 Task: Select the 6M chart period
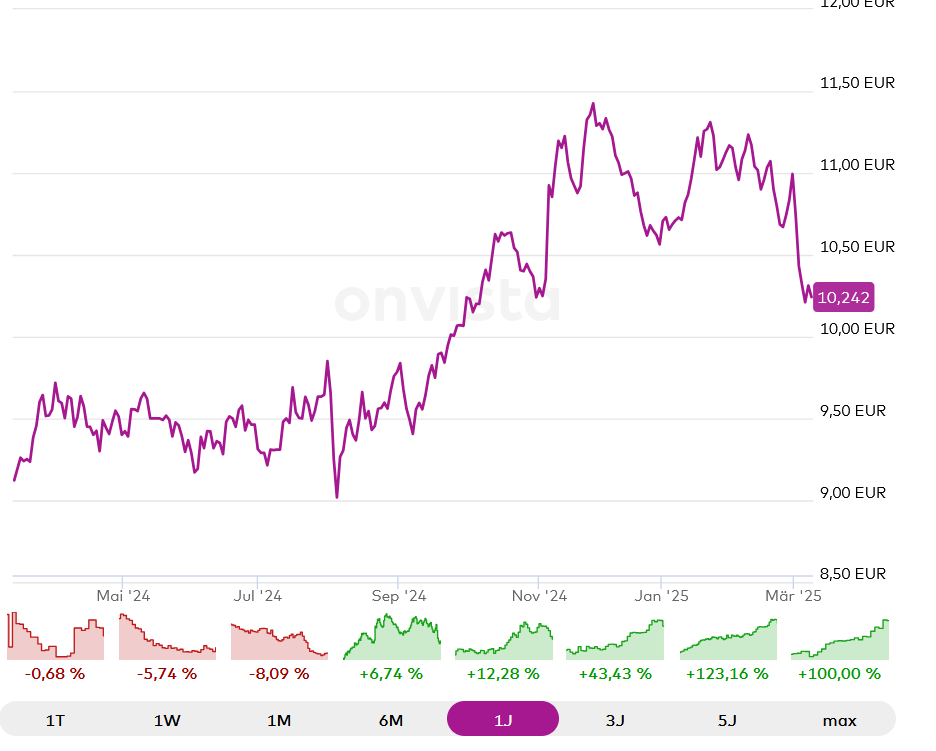[x=391, y=720]
